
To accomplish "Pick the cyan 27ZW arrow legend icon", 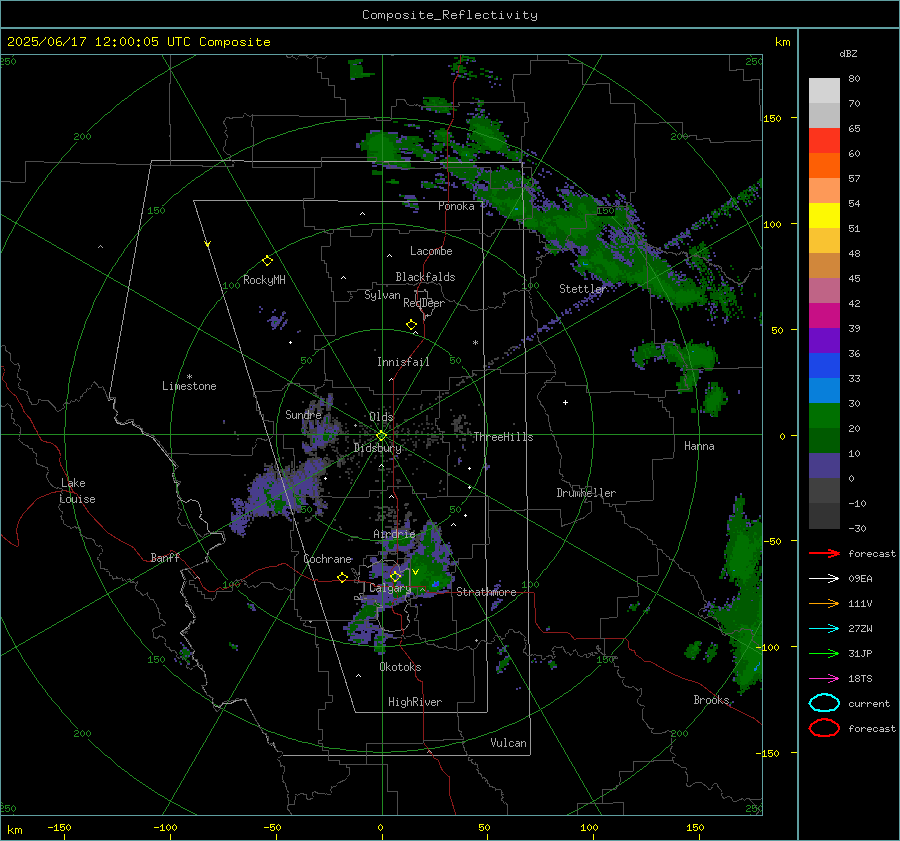I will click(x=824, y=629).
